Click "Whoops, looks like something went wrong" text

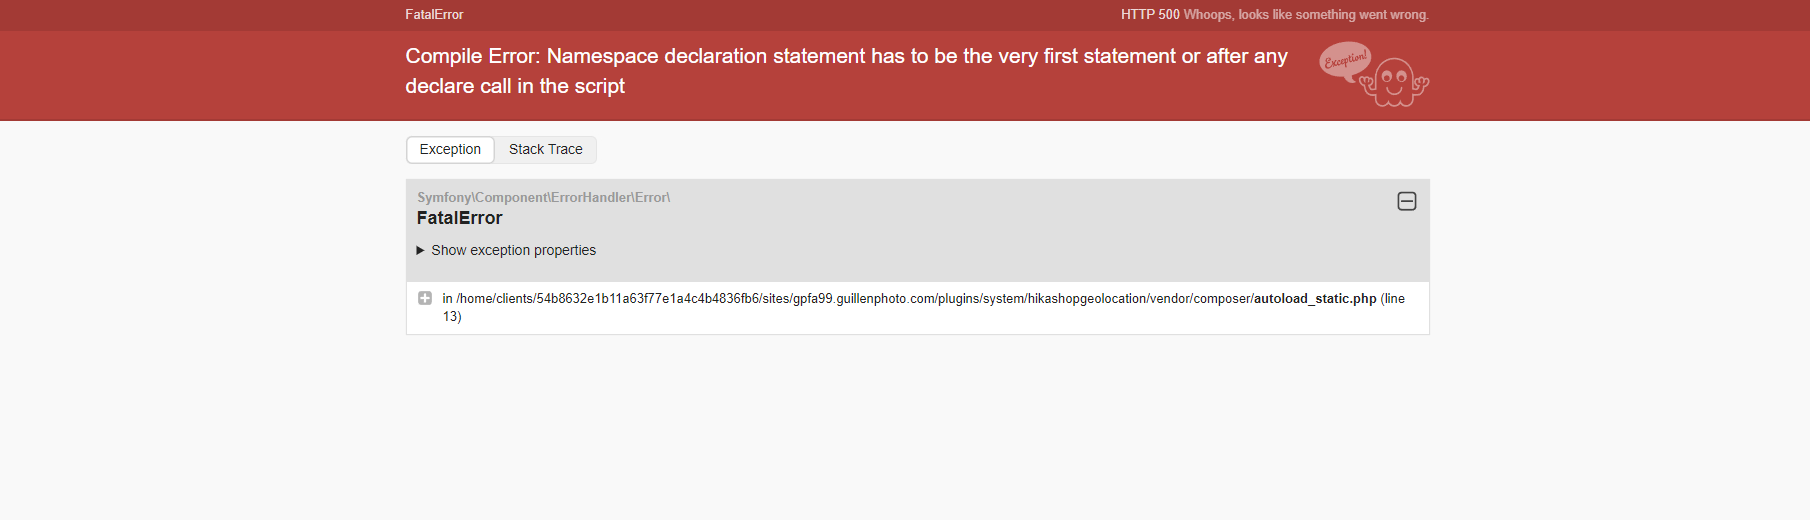click(x=1306, y=15)
